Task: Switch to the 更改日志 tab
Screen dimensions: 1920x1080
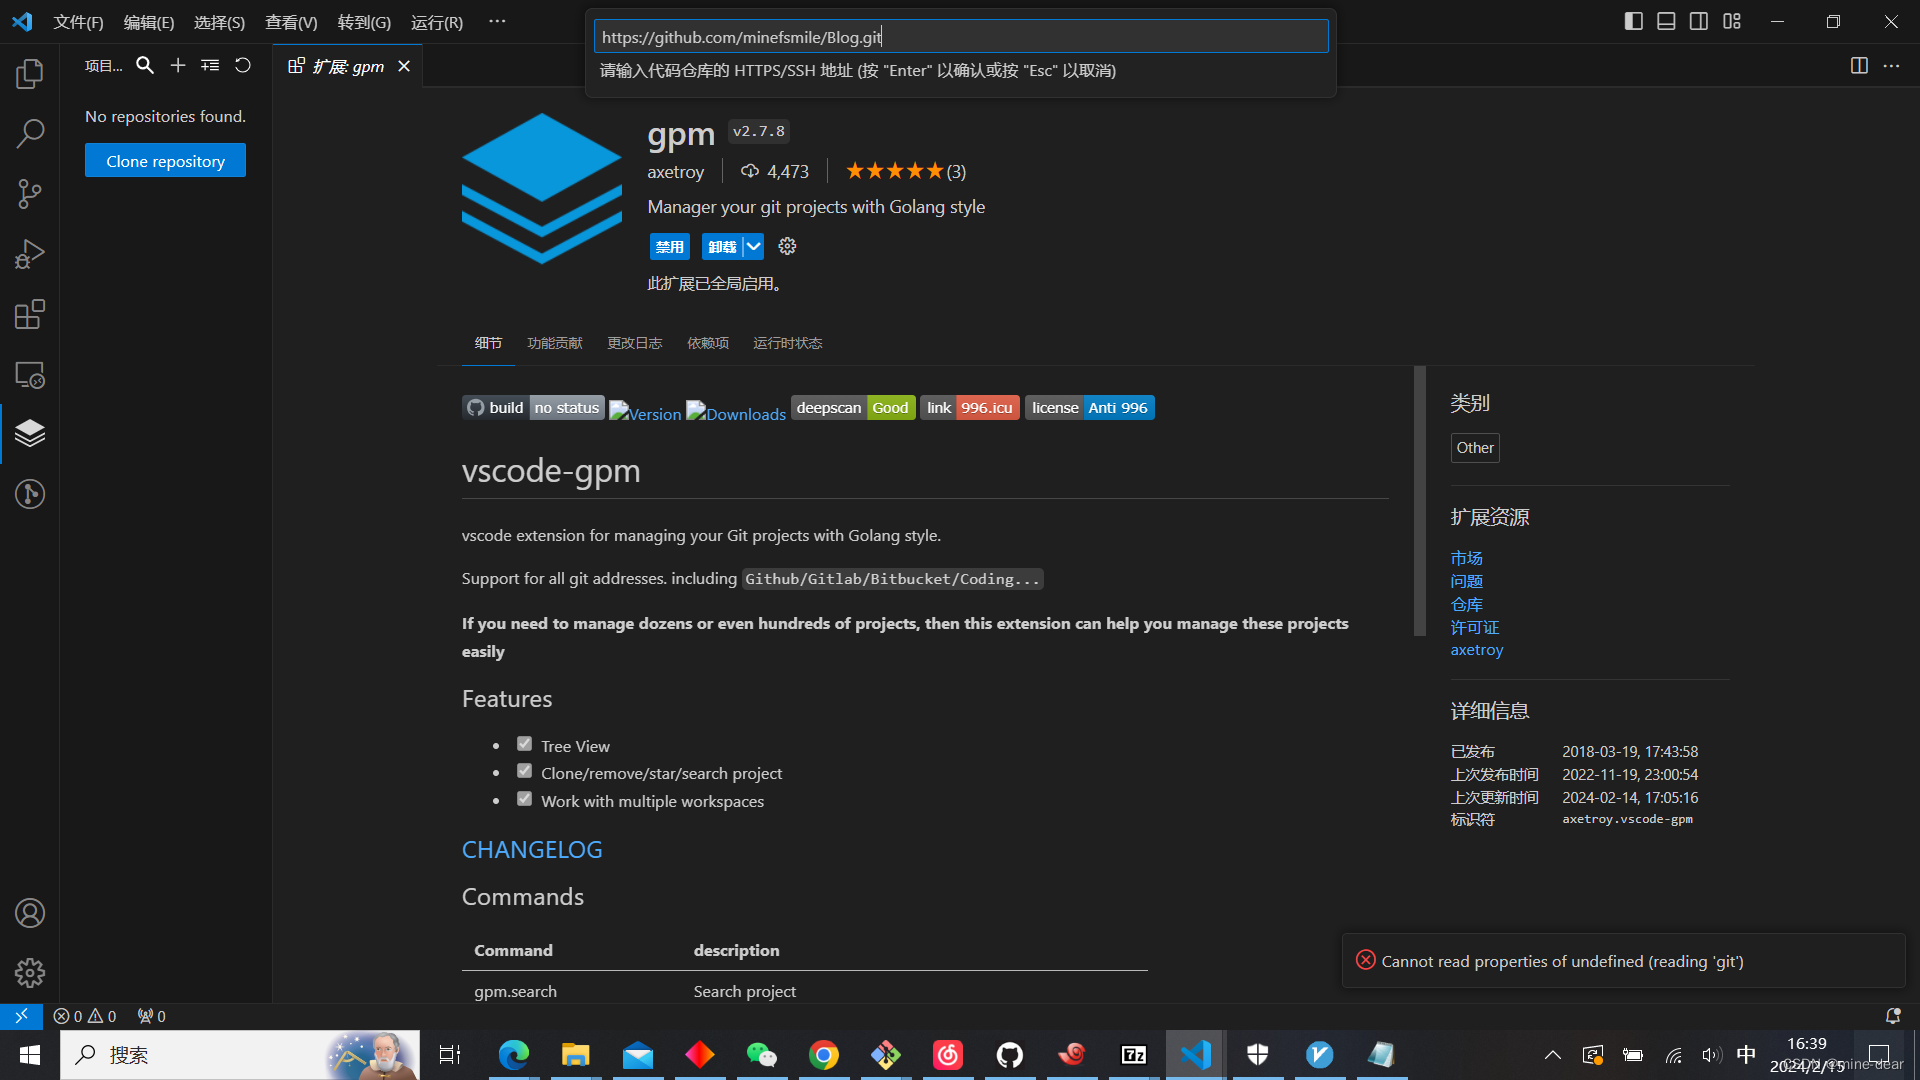Action: tap(634, 343)
